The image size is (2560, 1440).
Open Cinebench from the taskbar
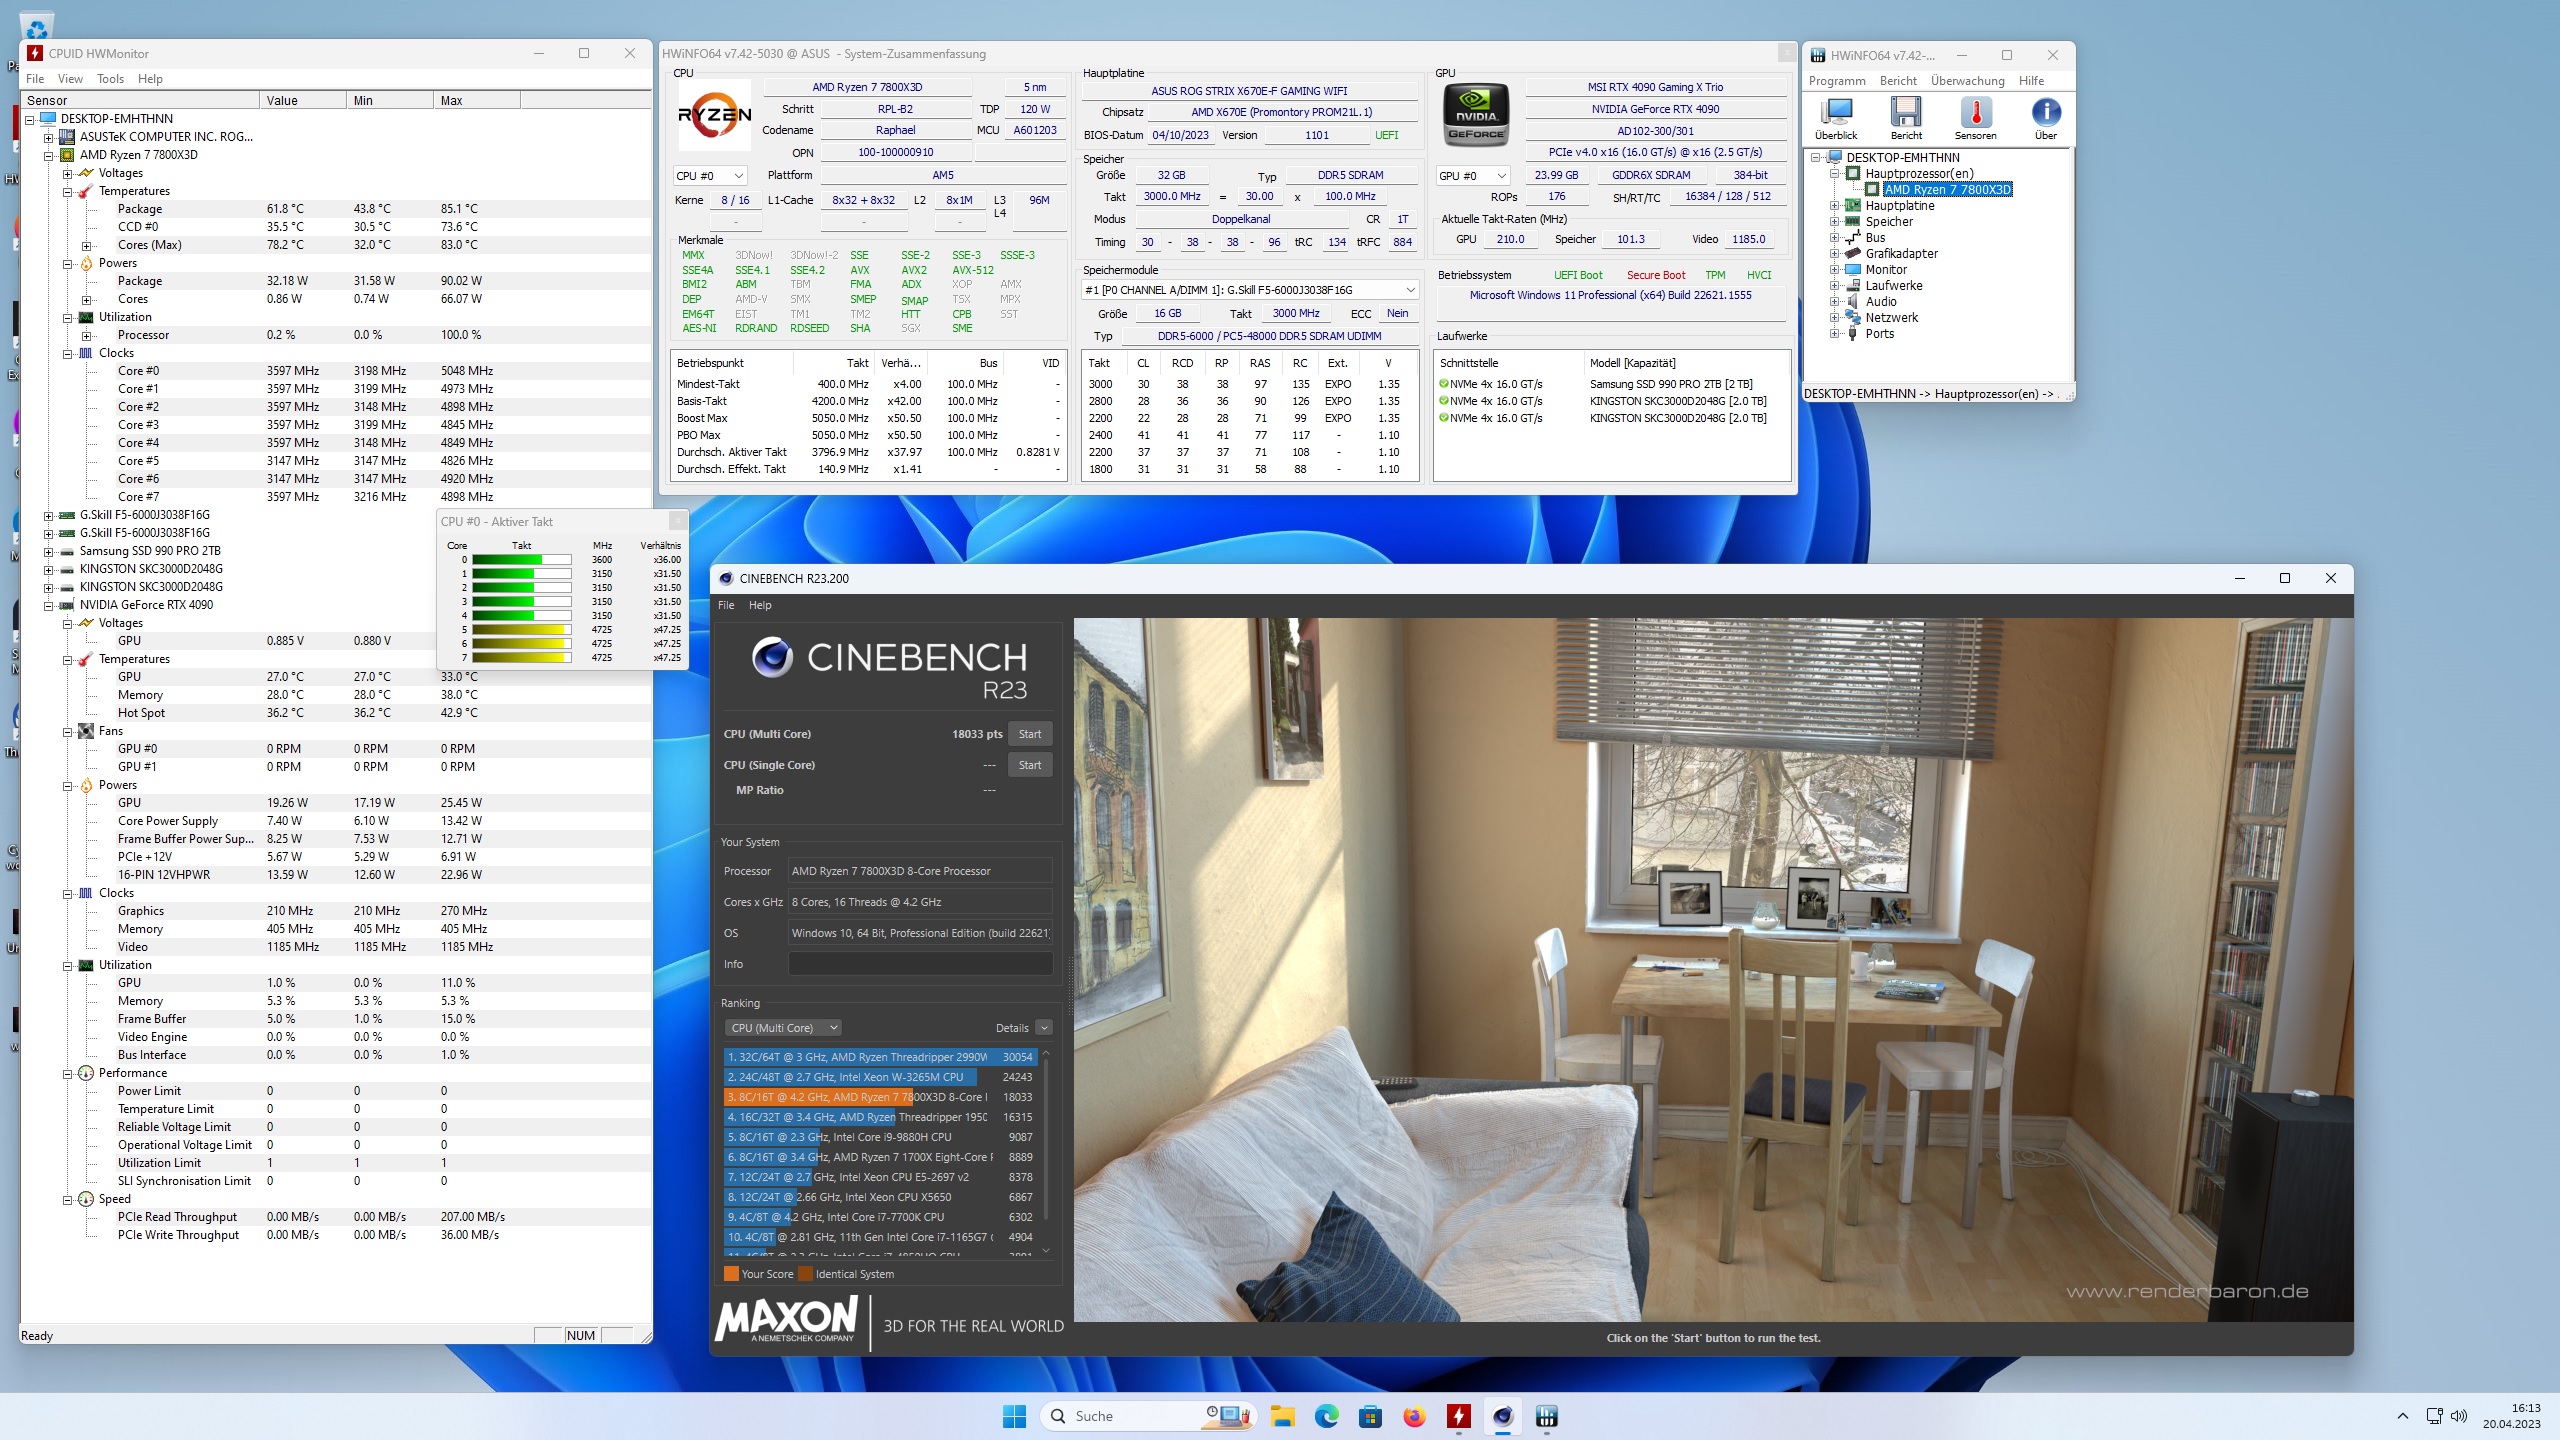(1503, 1416)
